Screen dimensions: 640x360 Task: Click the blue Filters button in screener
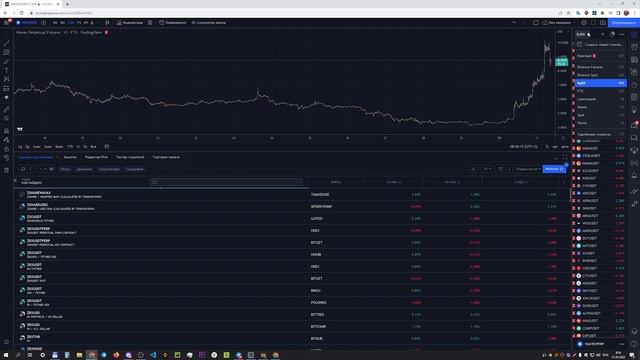click(x=554, y=169)
